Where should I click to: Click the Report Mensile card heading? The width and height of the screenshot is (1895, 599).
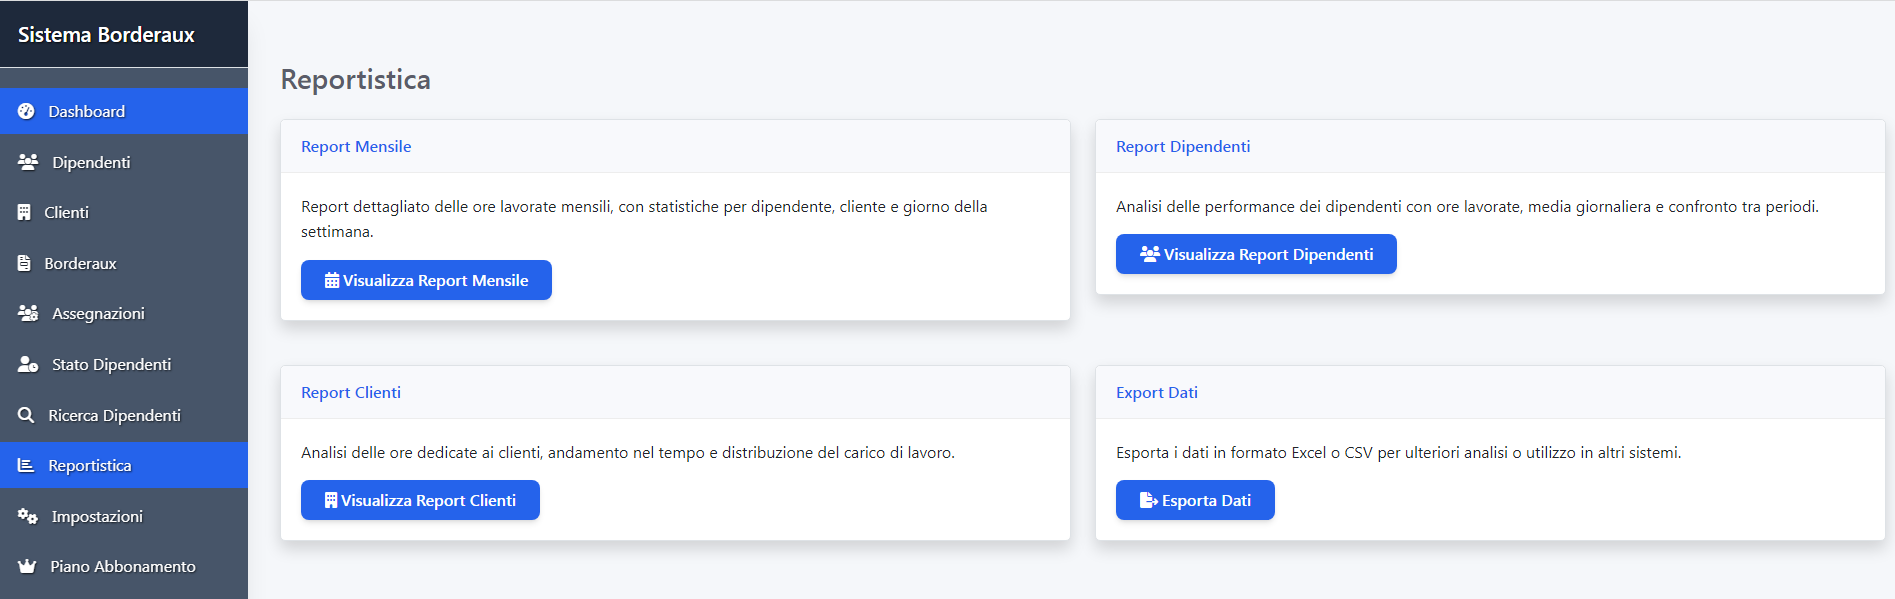point(356,146)
